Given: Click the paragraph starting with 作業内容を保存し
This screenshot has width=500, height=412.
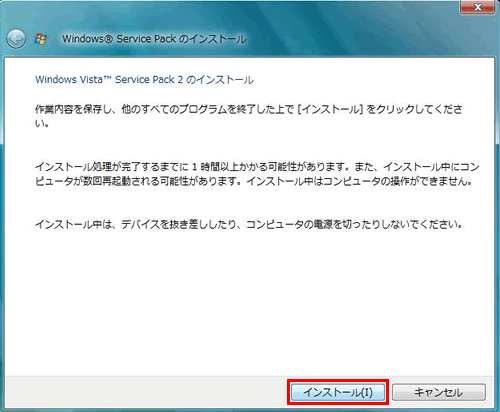Looking at the screenshot, I should 249,116.
